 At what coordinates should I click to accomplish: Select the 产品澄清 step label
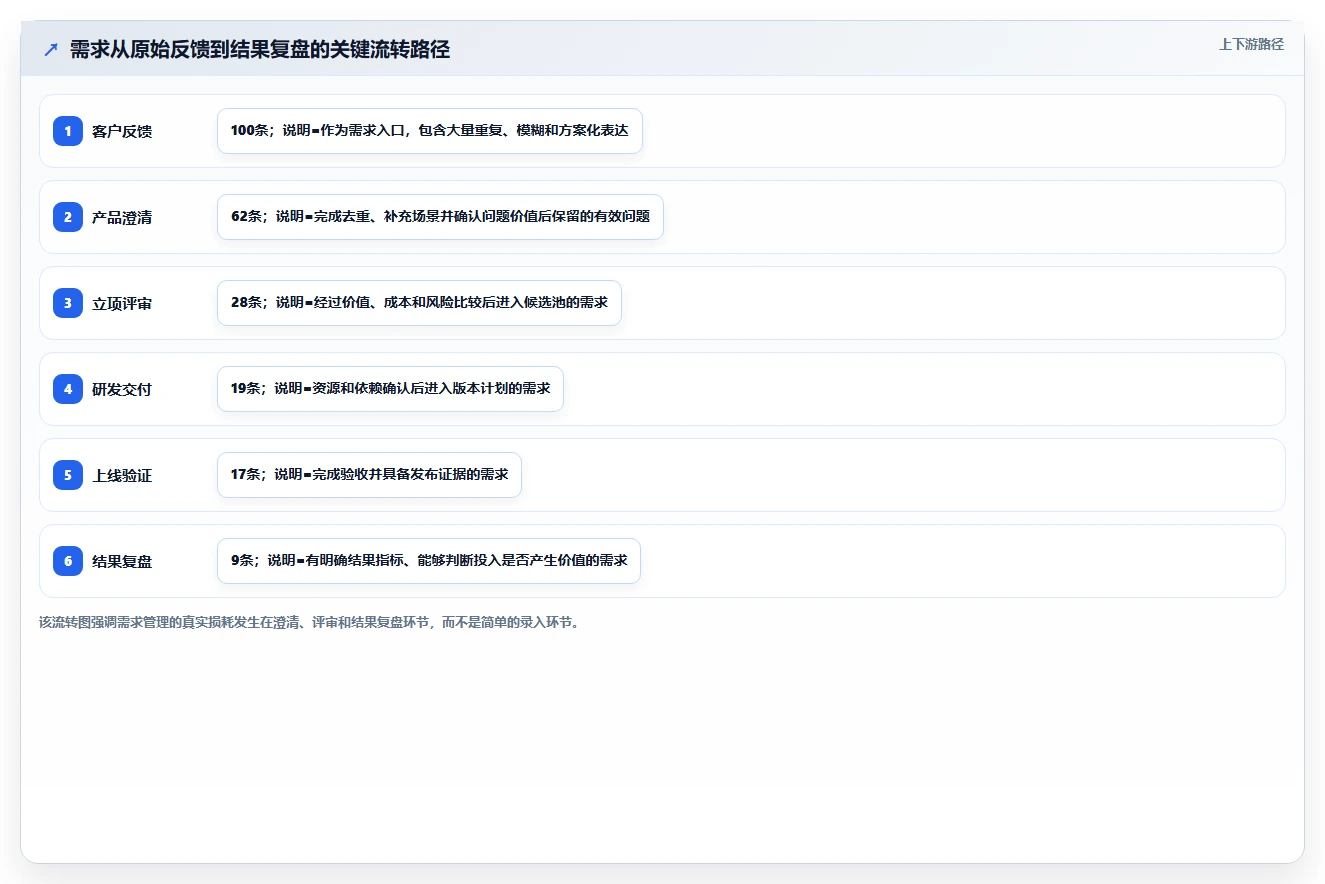click(122, 217)
